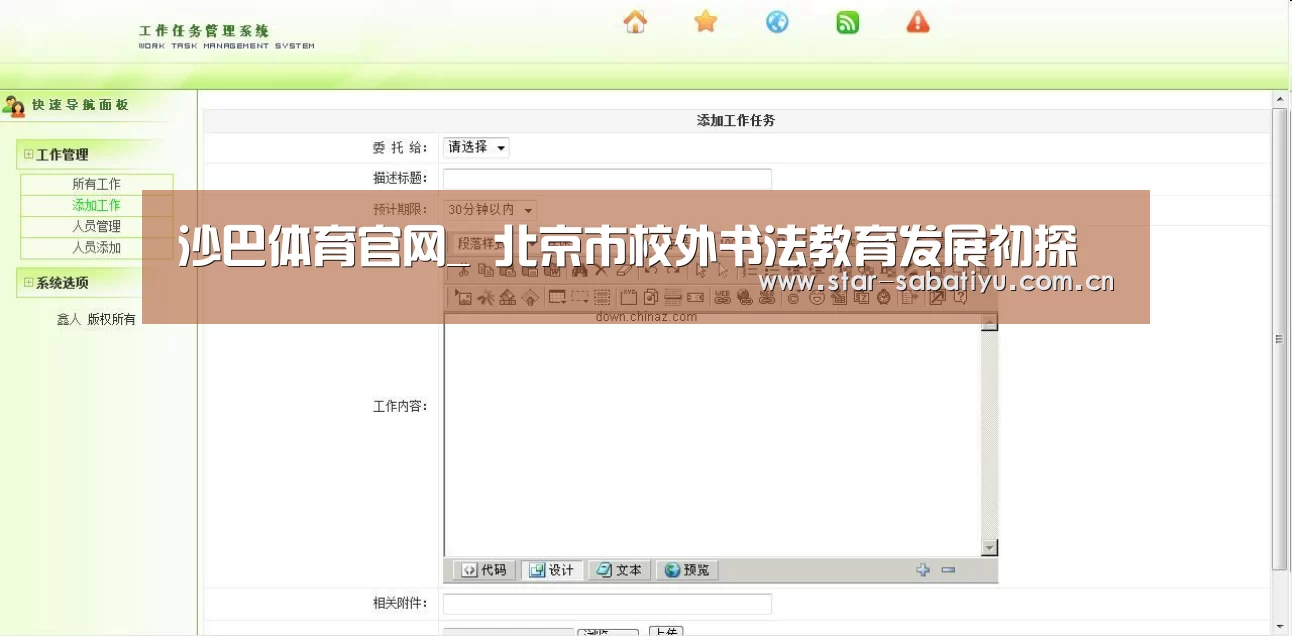Click the 描述标题 input field
The image size is (1292, 636).
coord(607,178)
